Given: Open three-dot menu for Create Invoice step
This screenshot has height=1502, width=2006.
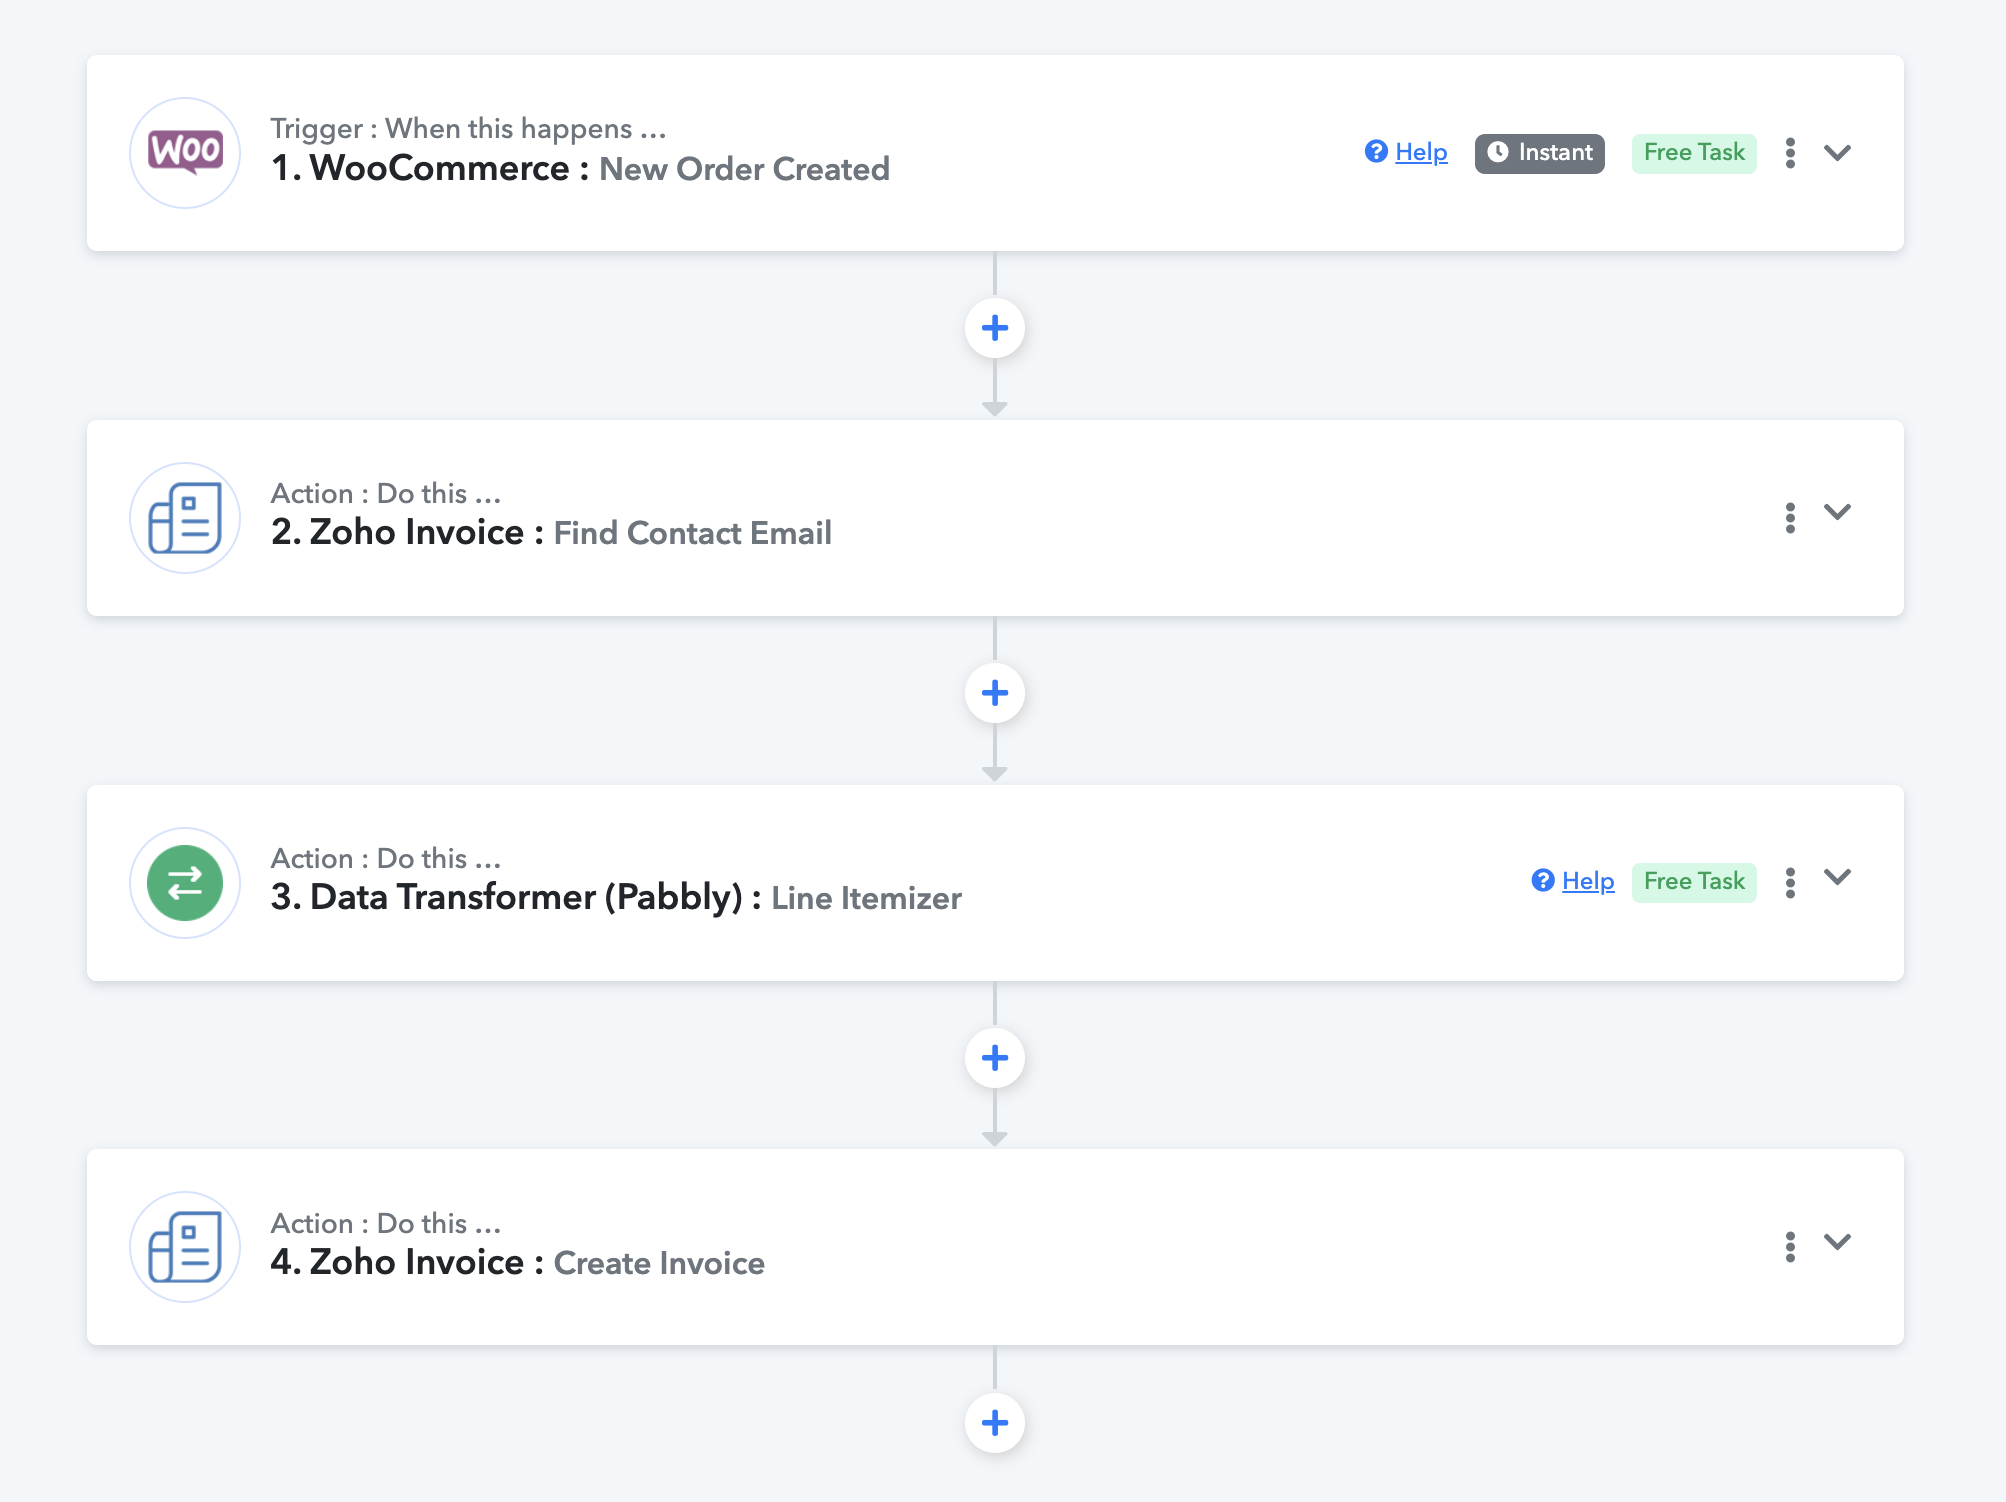Looking at the screenshot, I should pyautogui.click(x=1790, y=1247).
